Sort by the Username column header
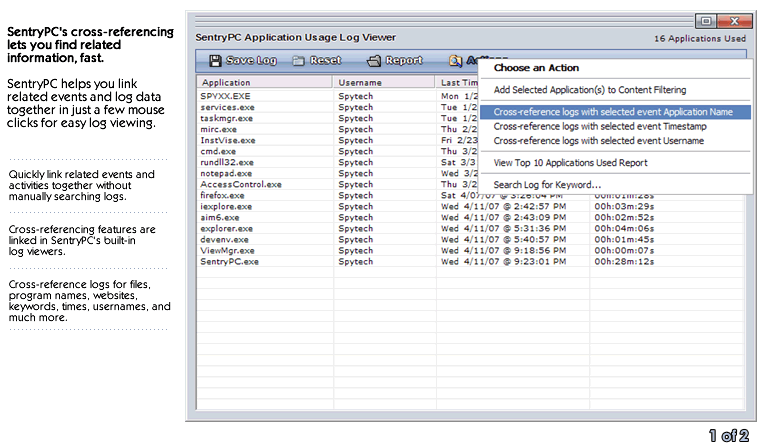The height and width of the screenshot is (445, 761). pyautogui.click(x=383, y=82)
